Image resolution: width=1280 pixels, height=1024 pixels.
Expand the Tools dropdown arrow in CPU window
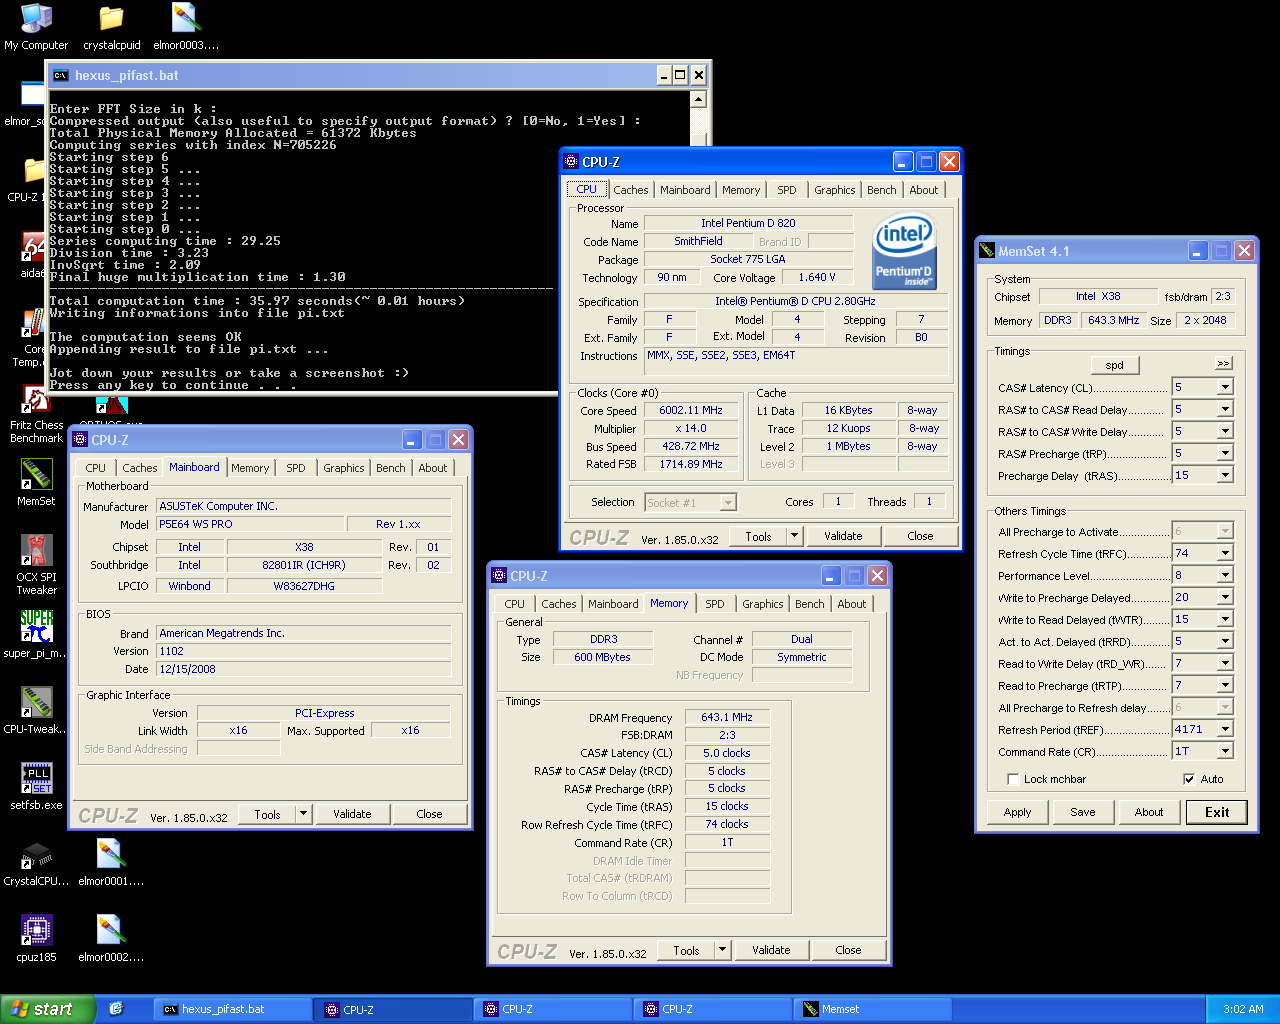[795, 536]
